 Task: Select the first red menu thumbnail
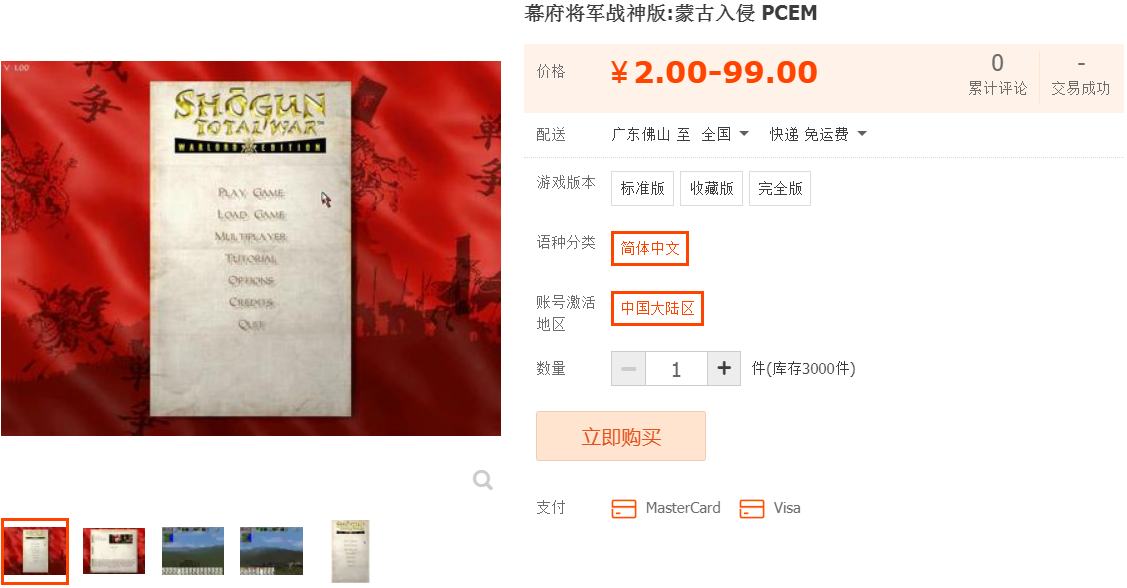tap(35, 551)
